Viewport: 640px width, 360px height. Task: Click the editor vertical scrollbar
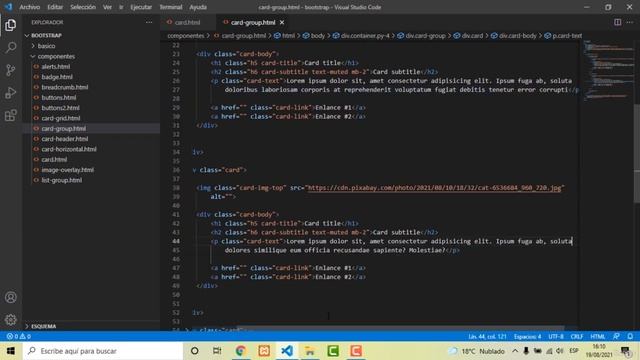(637, 153)
